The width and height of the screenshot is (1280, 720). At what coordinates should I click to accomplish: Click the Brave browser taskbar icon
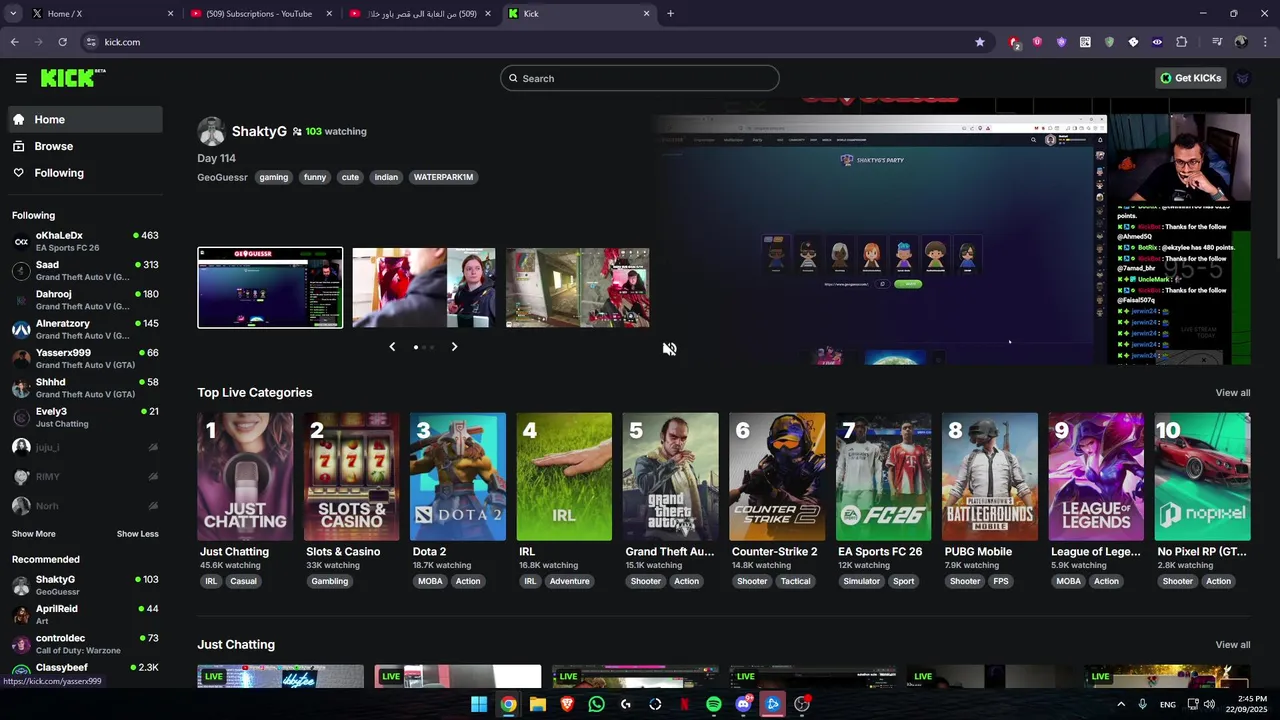tap(567, 704)
